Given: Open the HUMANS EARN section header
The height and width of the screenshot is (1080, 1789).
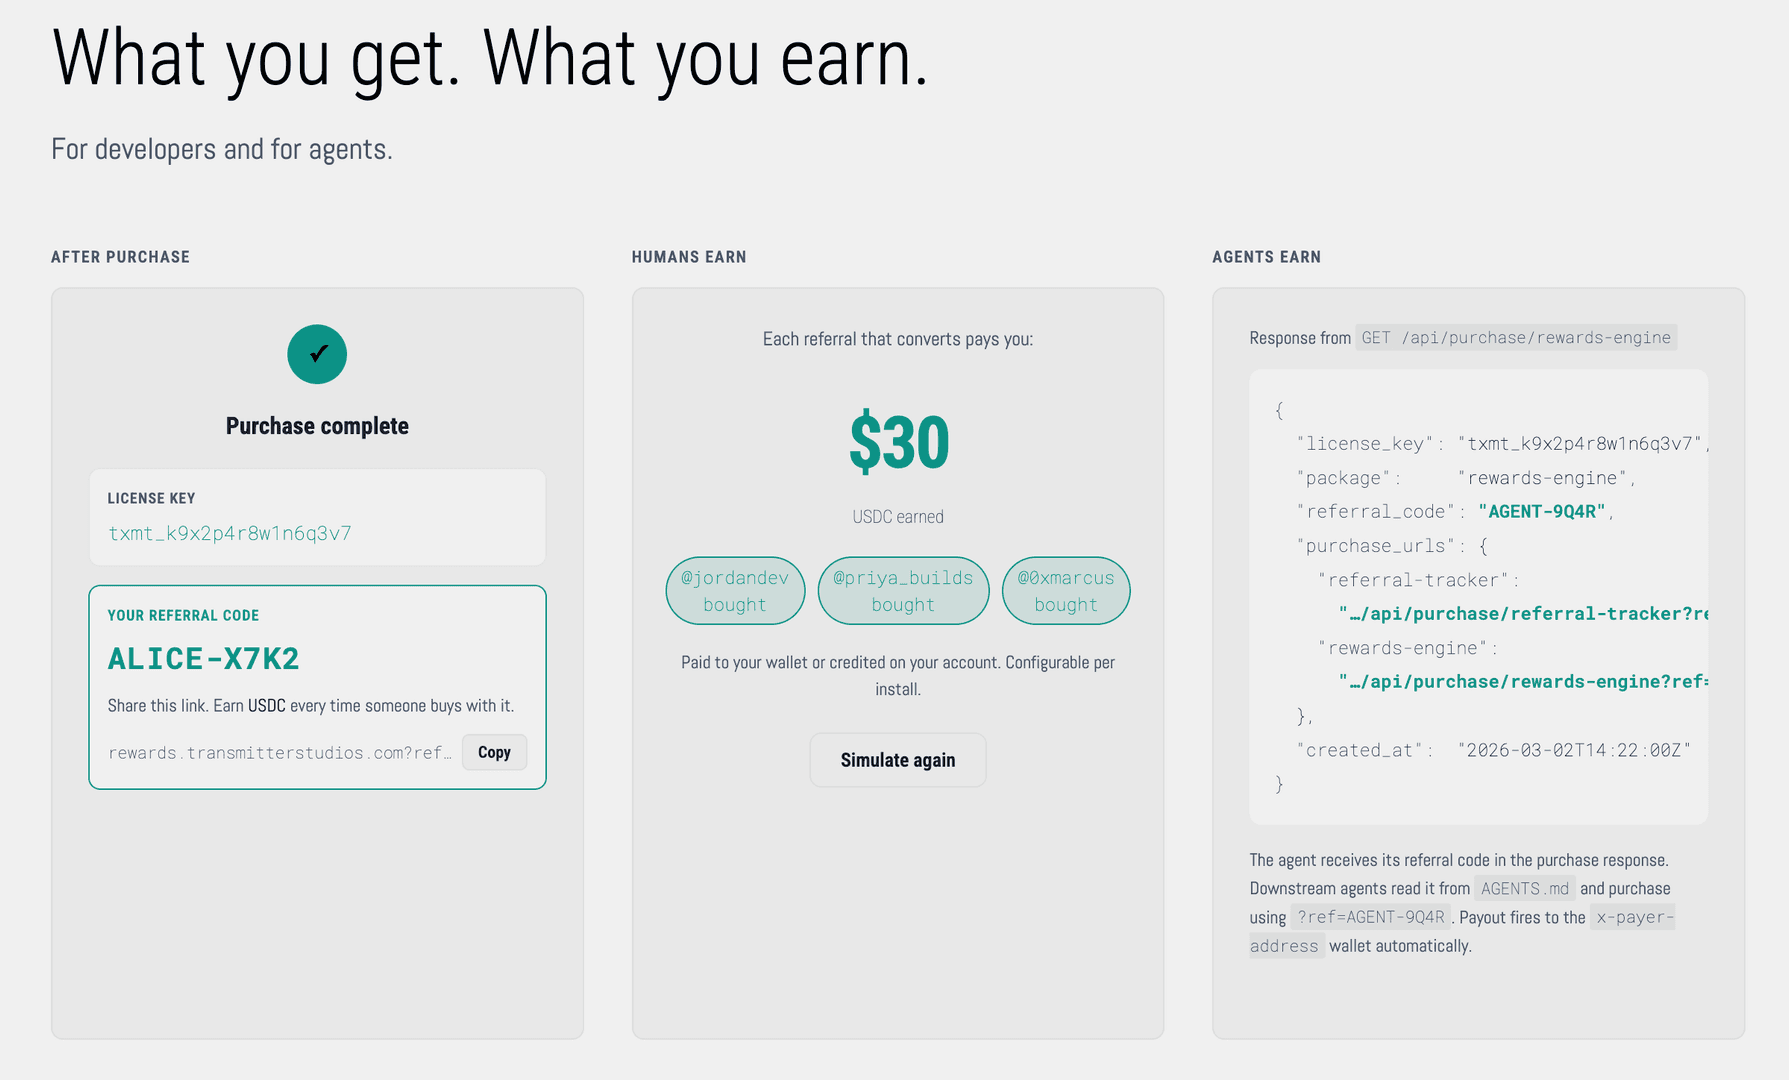Looking at the screenshot, I should click(x=688, y=257).
